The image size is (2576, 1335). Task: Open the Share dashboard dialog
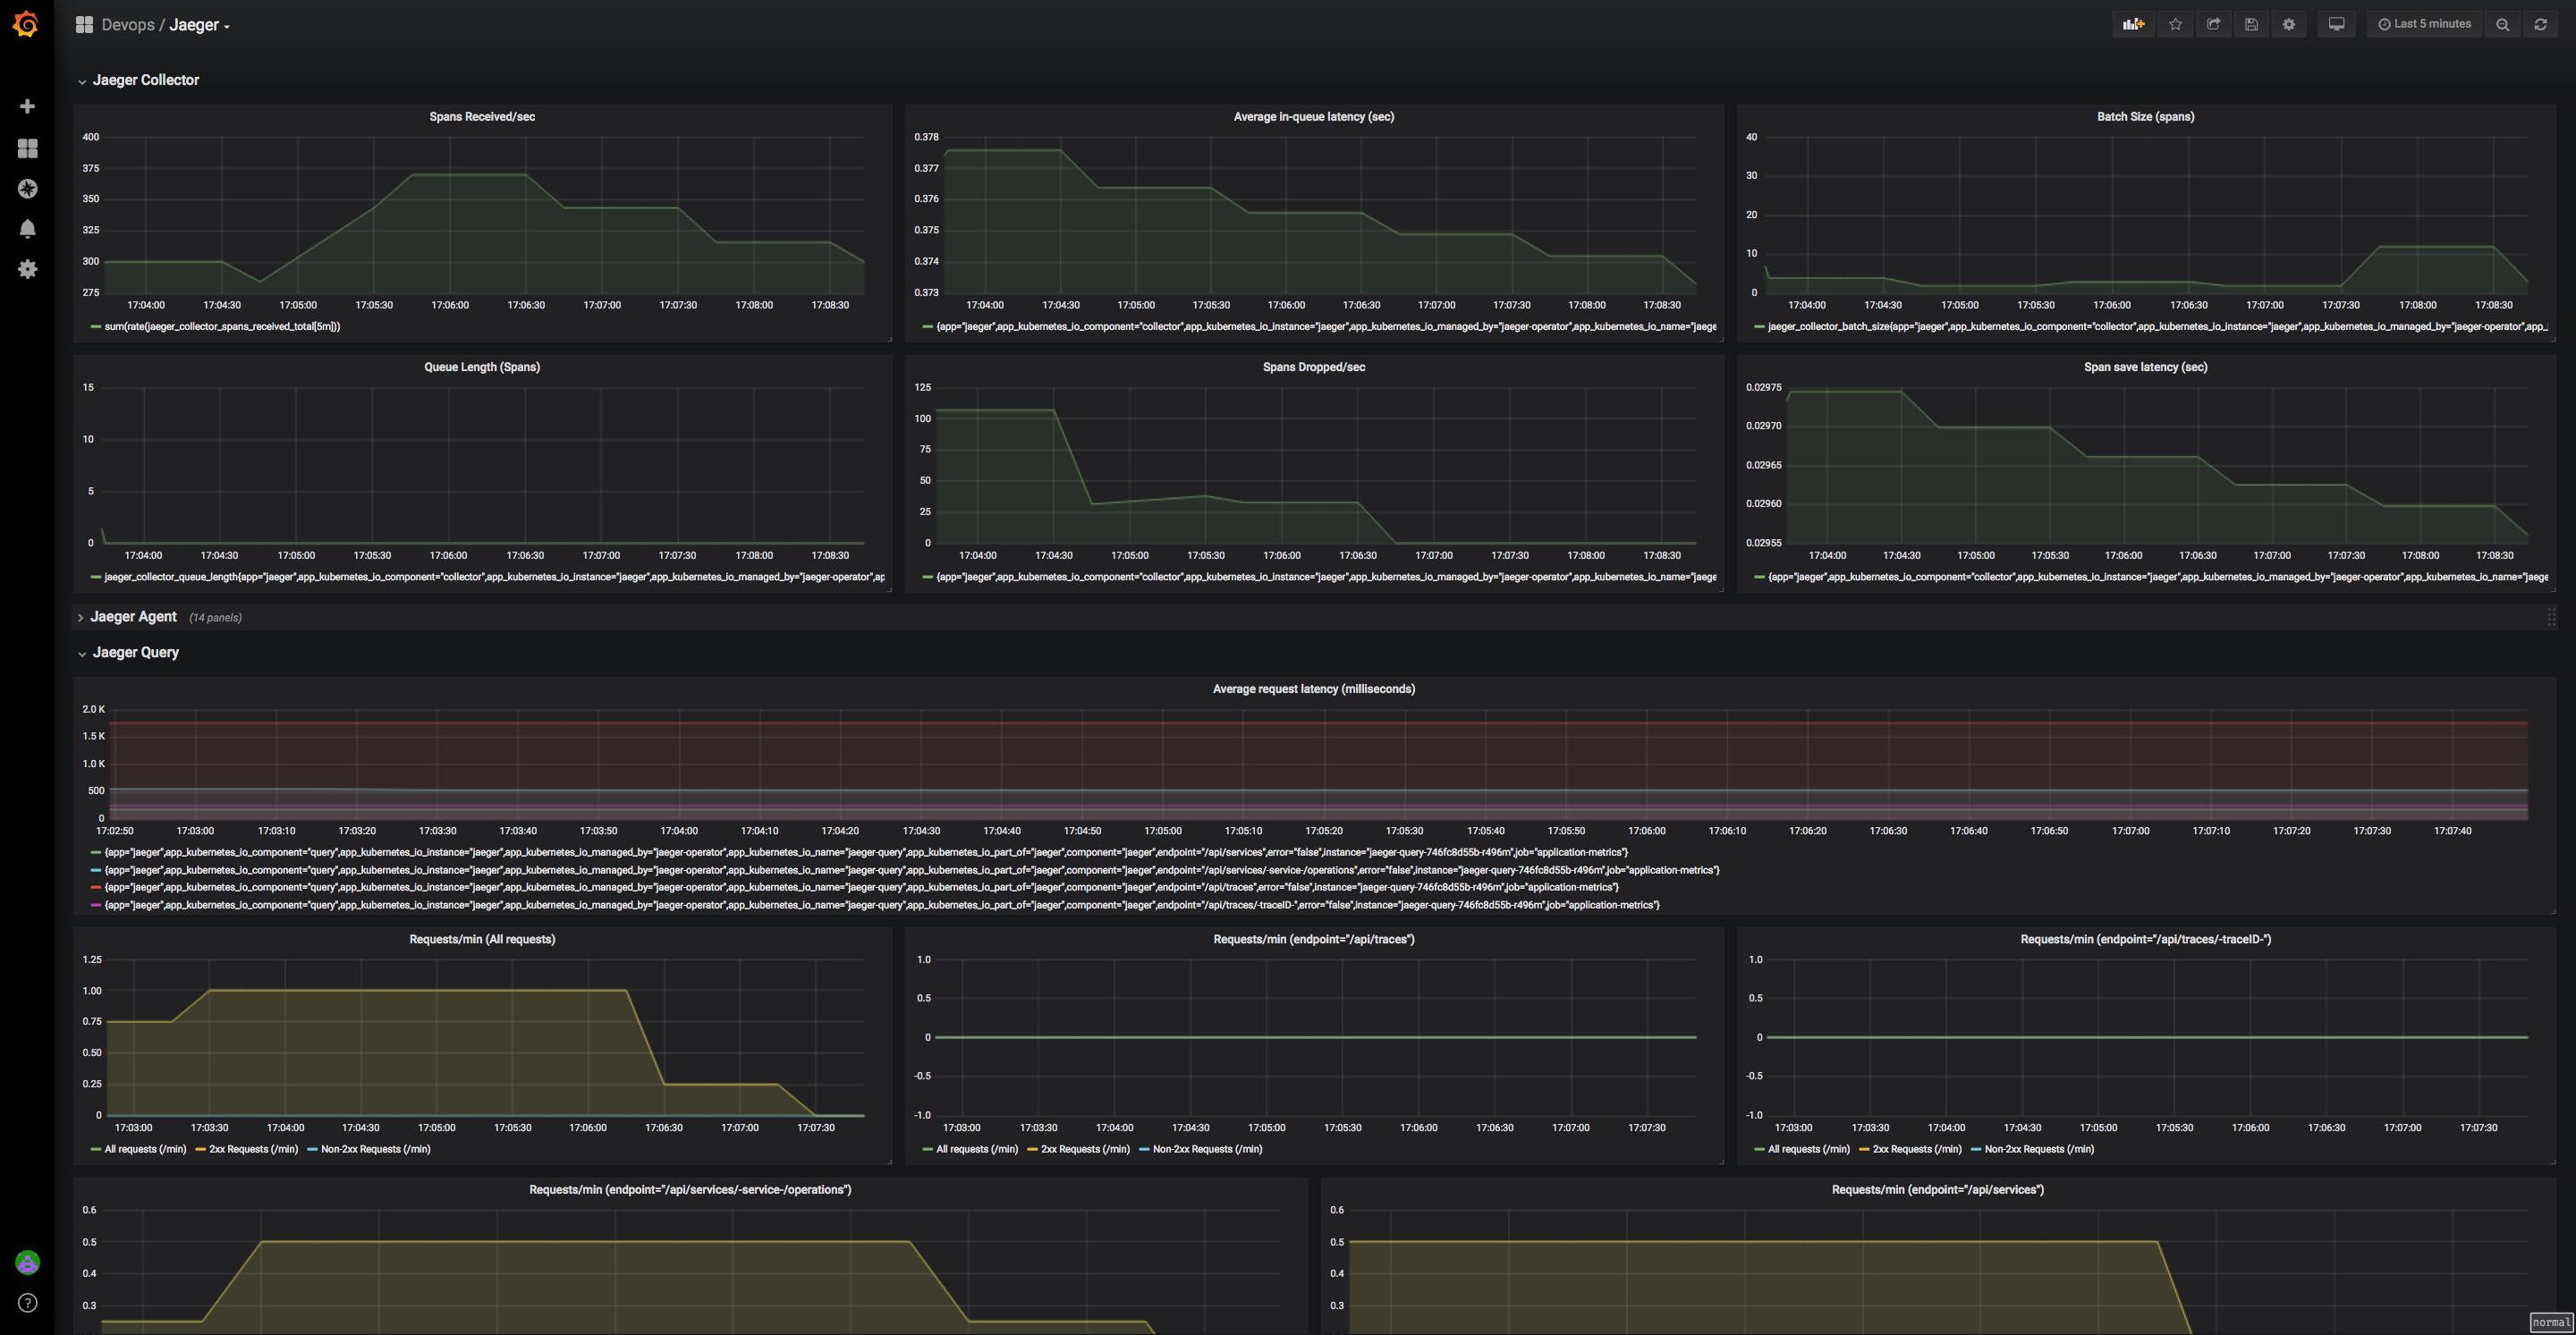pos(2213,25)
